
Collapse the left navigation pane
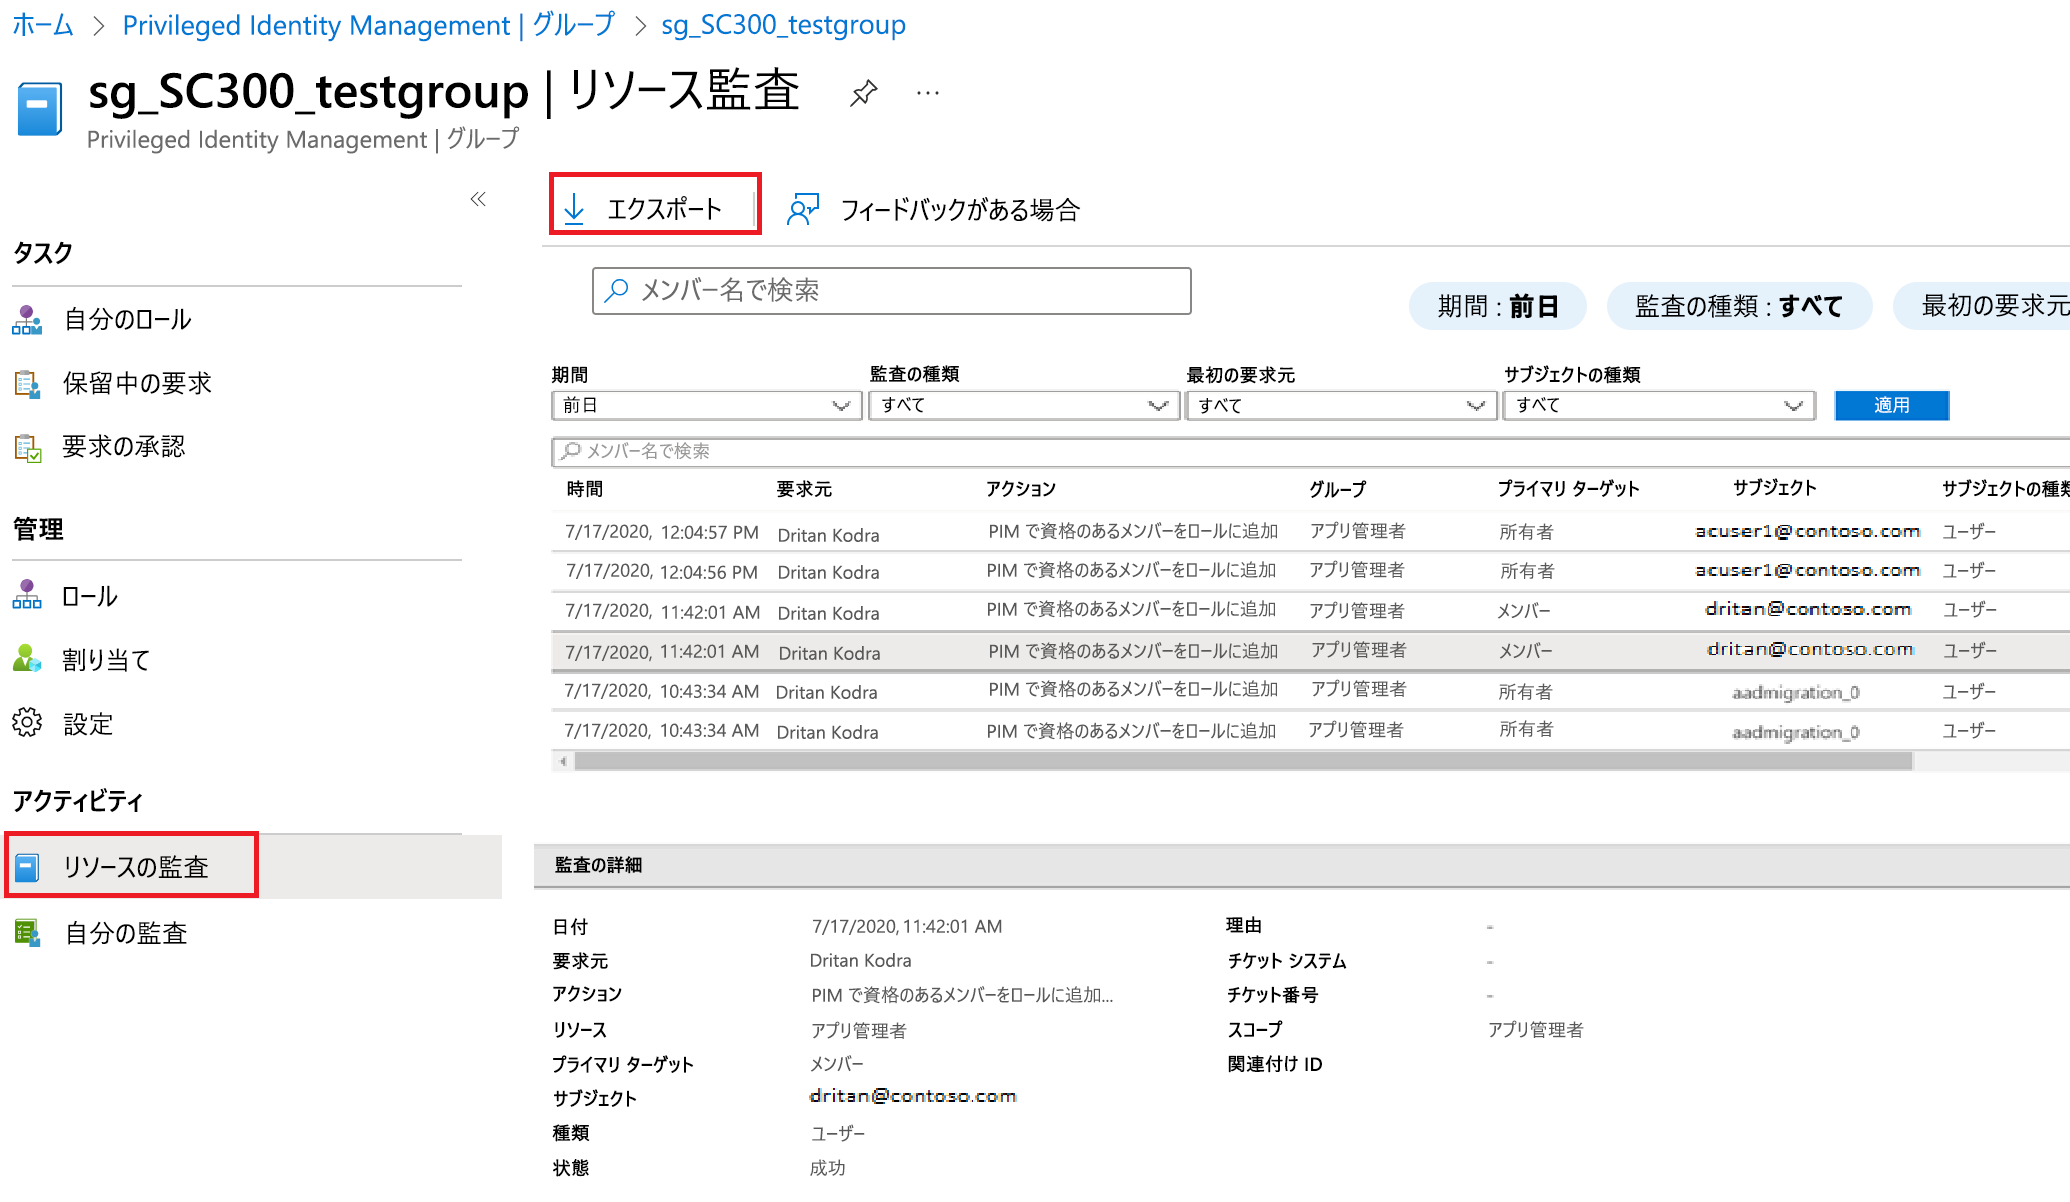[x=478, y=199]
